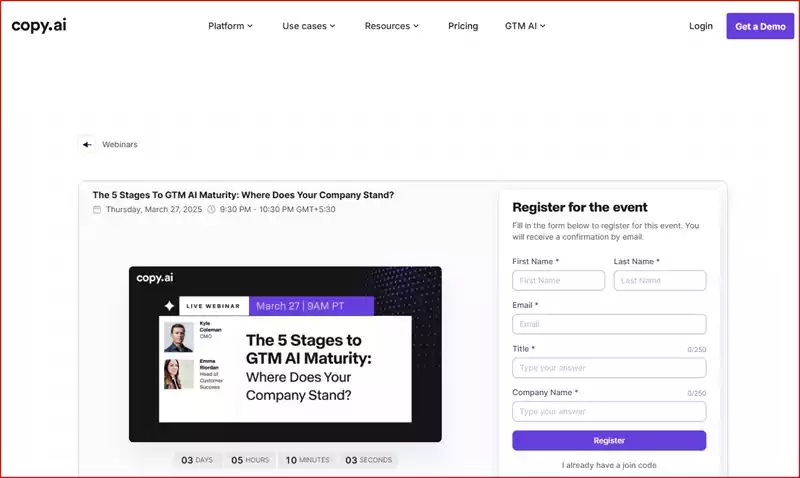Click the '9:30 PM - 10:30 PM GMT+5:30' time text

click(278, 209)
